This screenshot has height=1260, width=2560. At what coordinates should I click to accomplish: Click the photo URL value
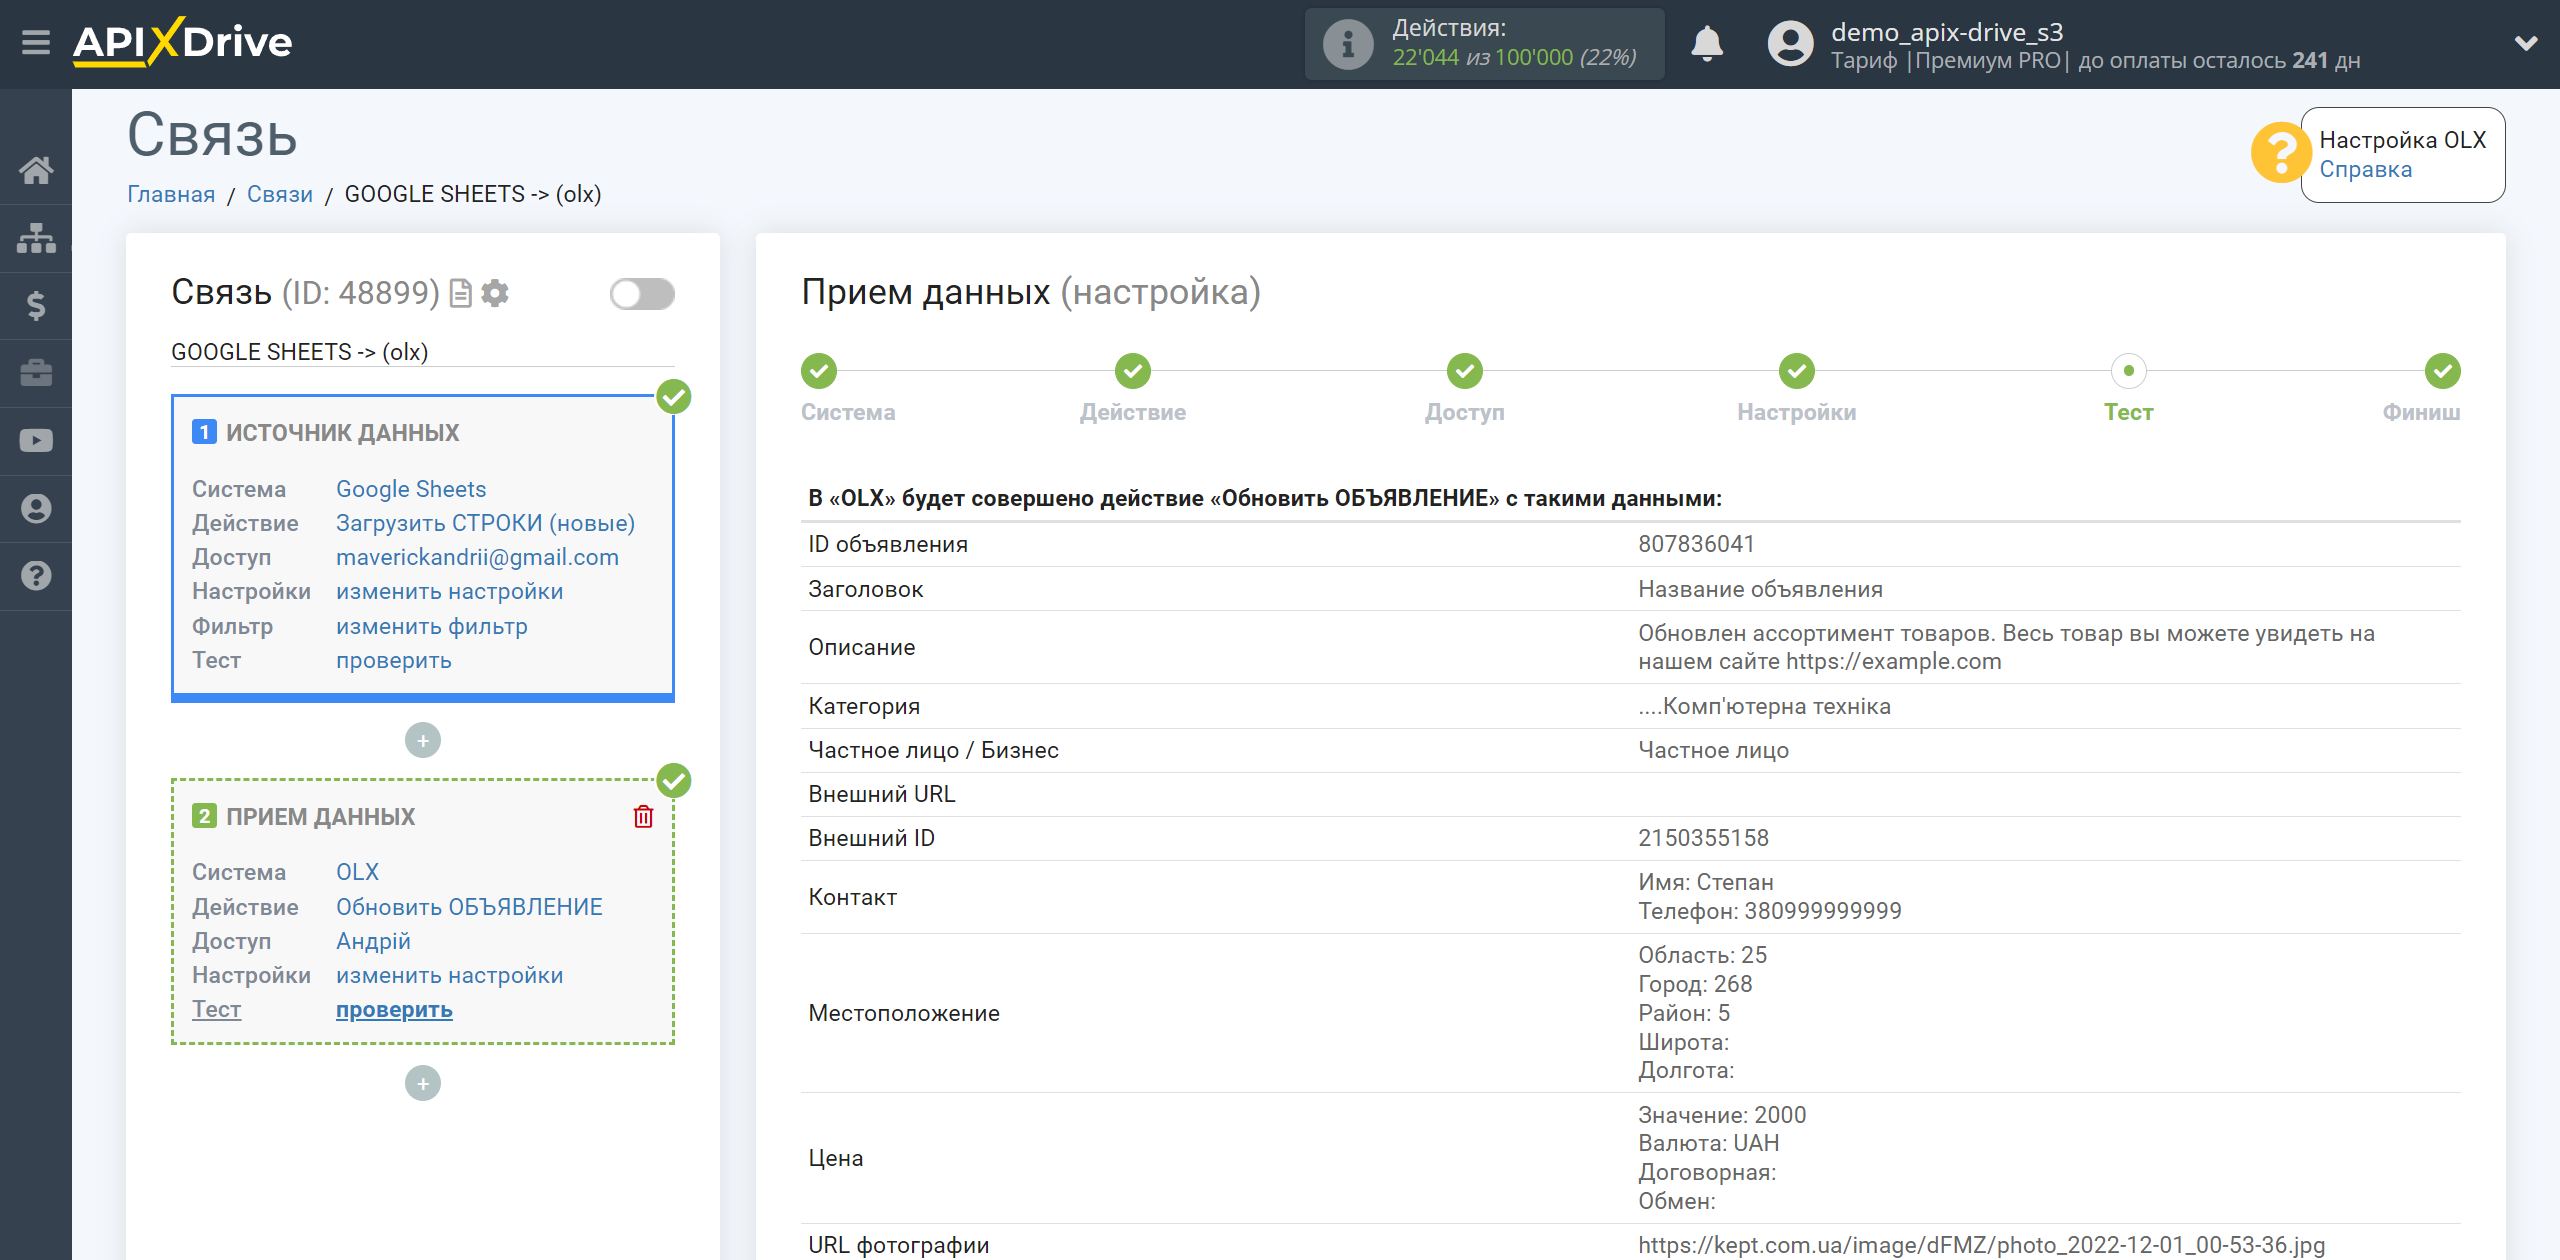coord(1981,1245)
